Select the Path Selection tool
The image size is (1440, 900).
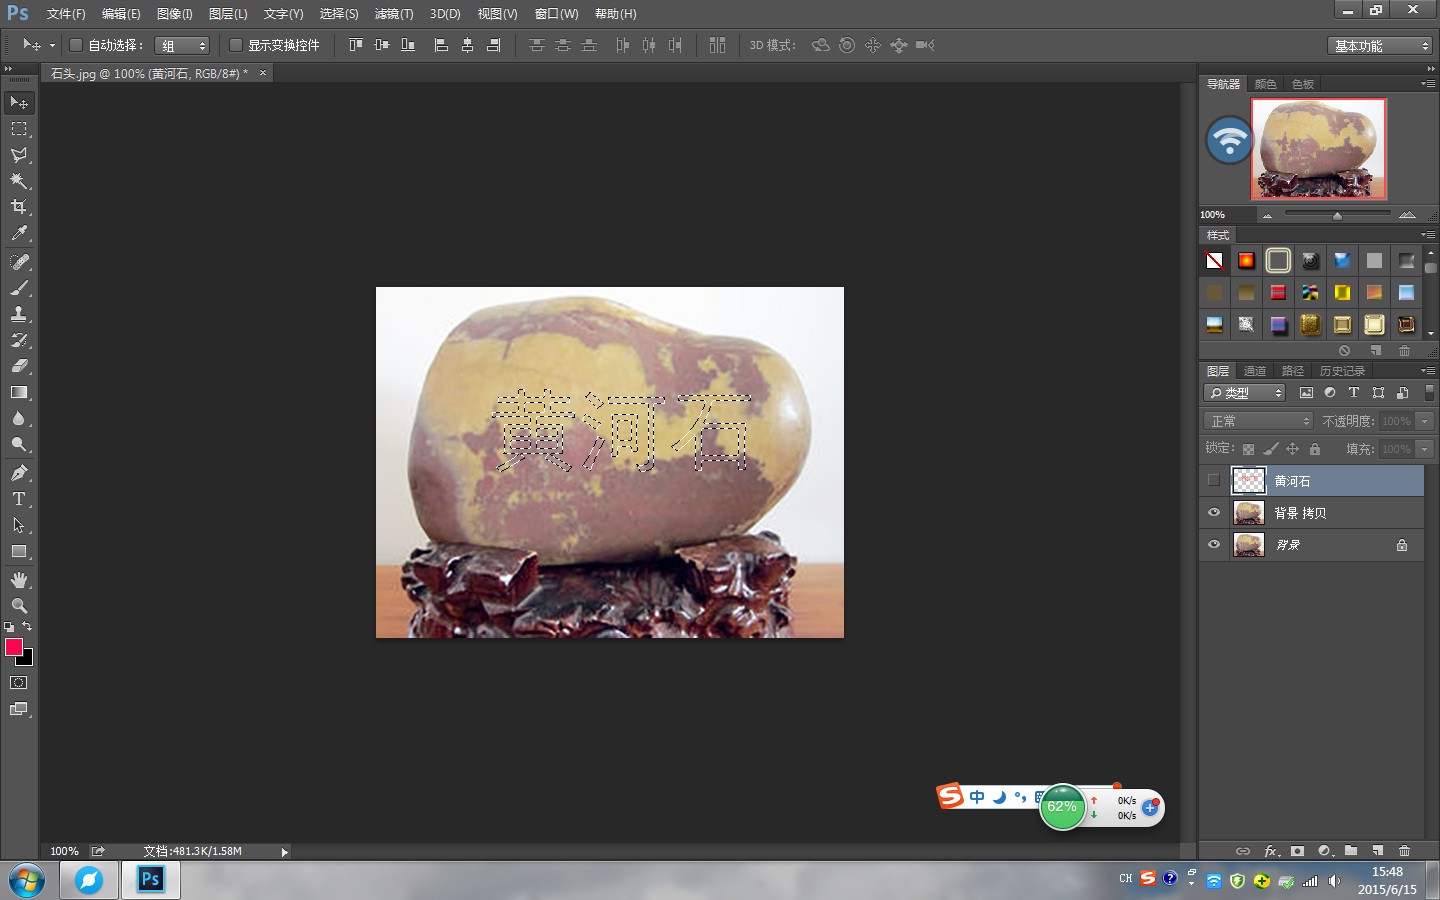tap(19, 525)
